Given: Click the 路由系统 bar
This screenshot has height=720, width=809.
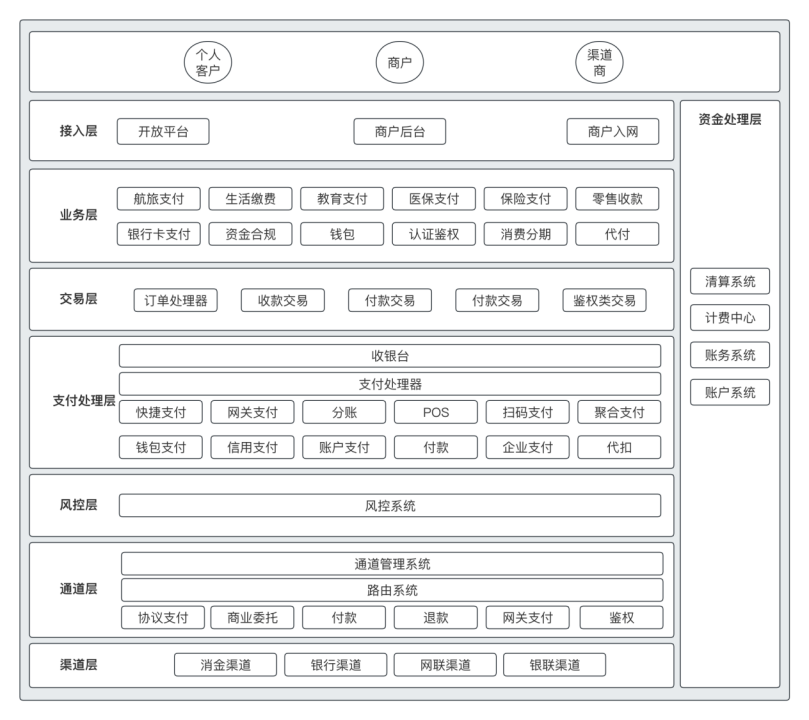Looking at the screenshot, I should point(392,590).
